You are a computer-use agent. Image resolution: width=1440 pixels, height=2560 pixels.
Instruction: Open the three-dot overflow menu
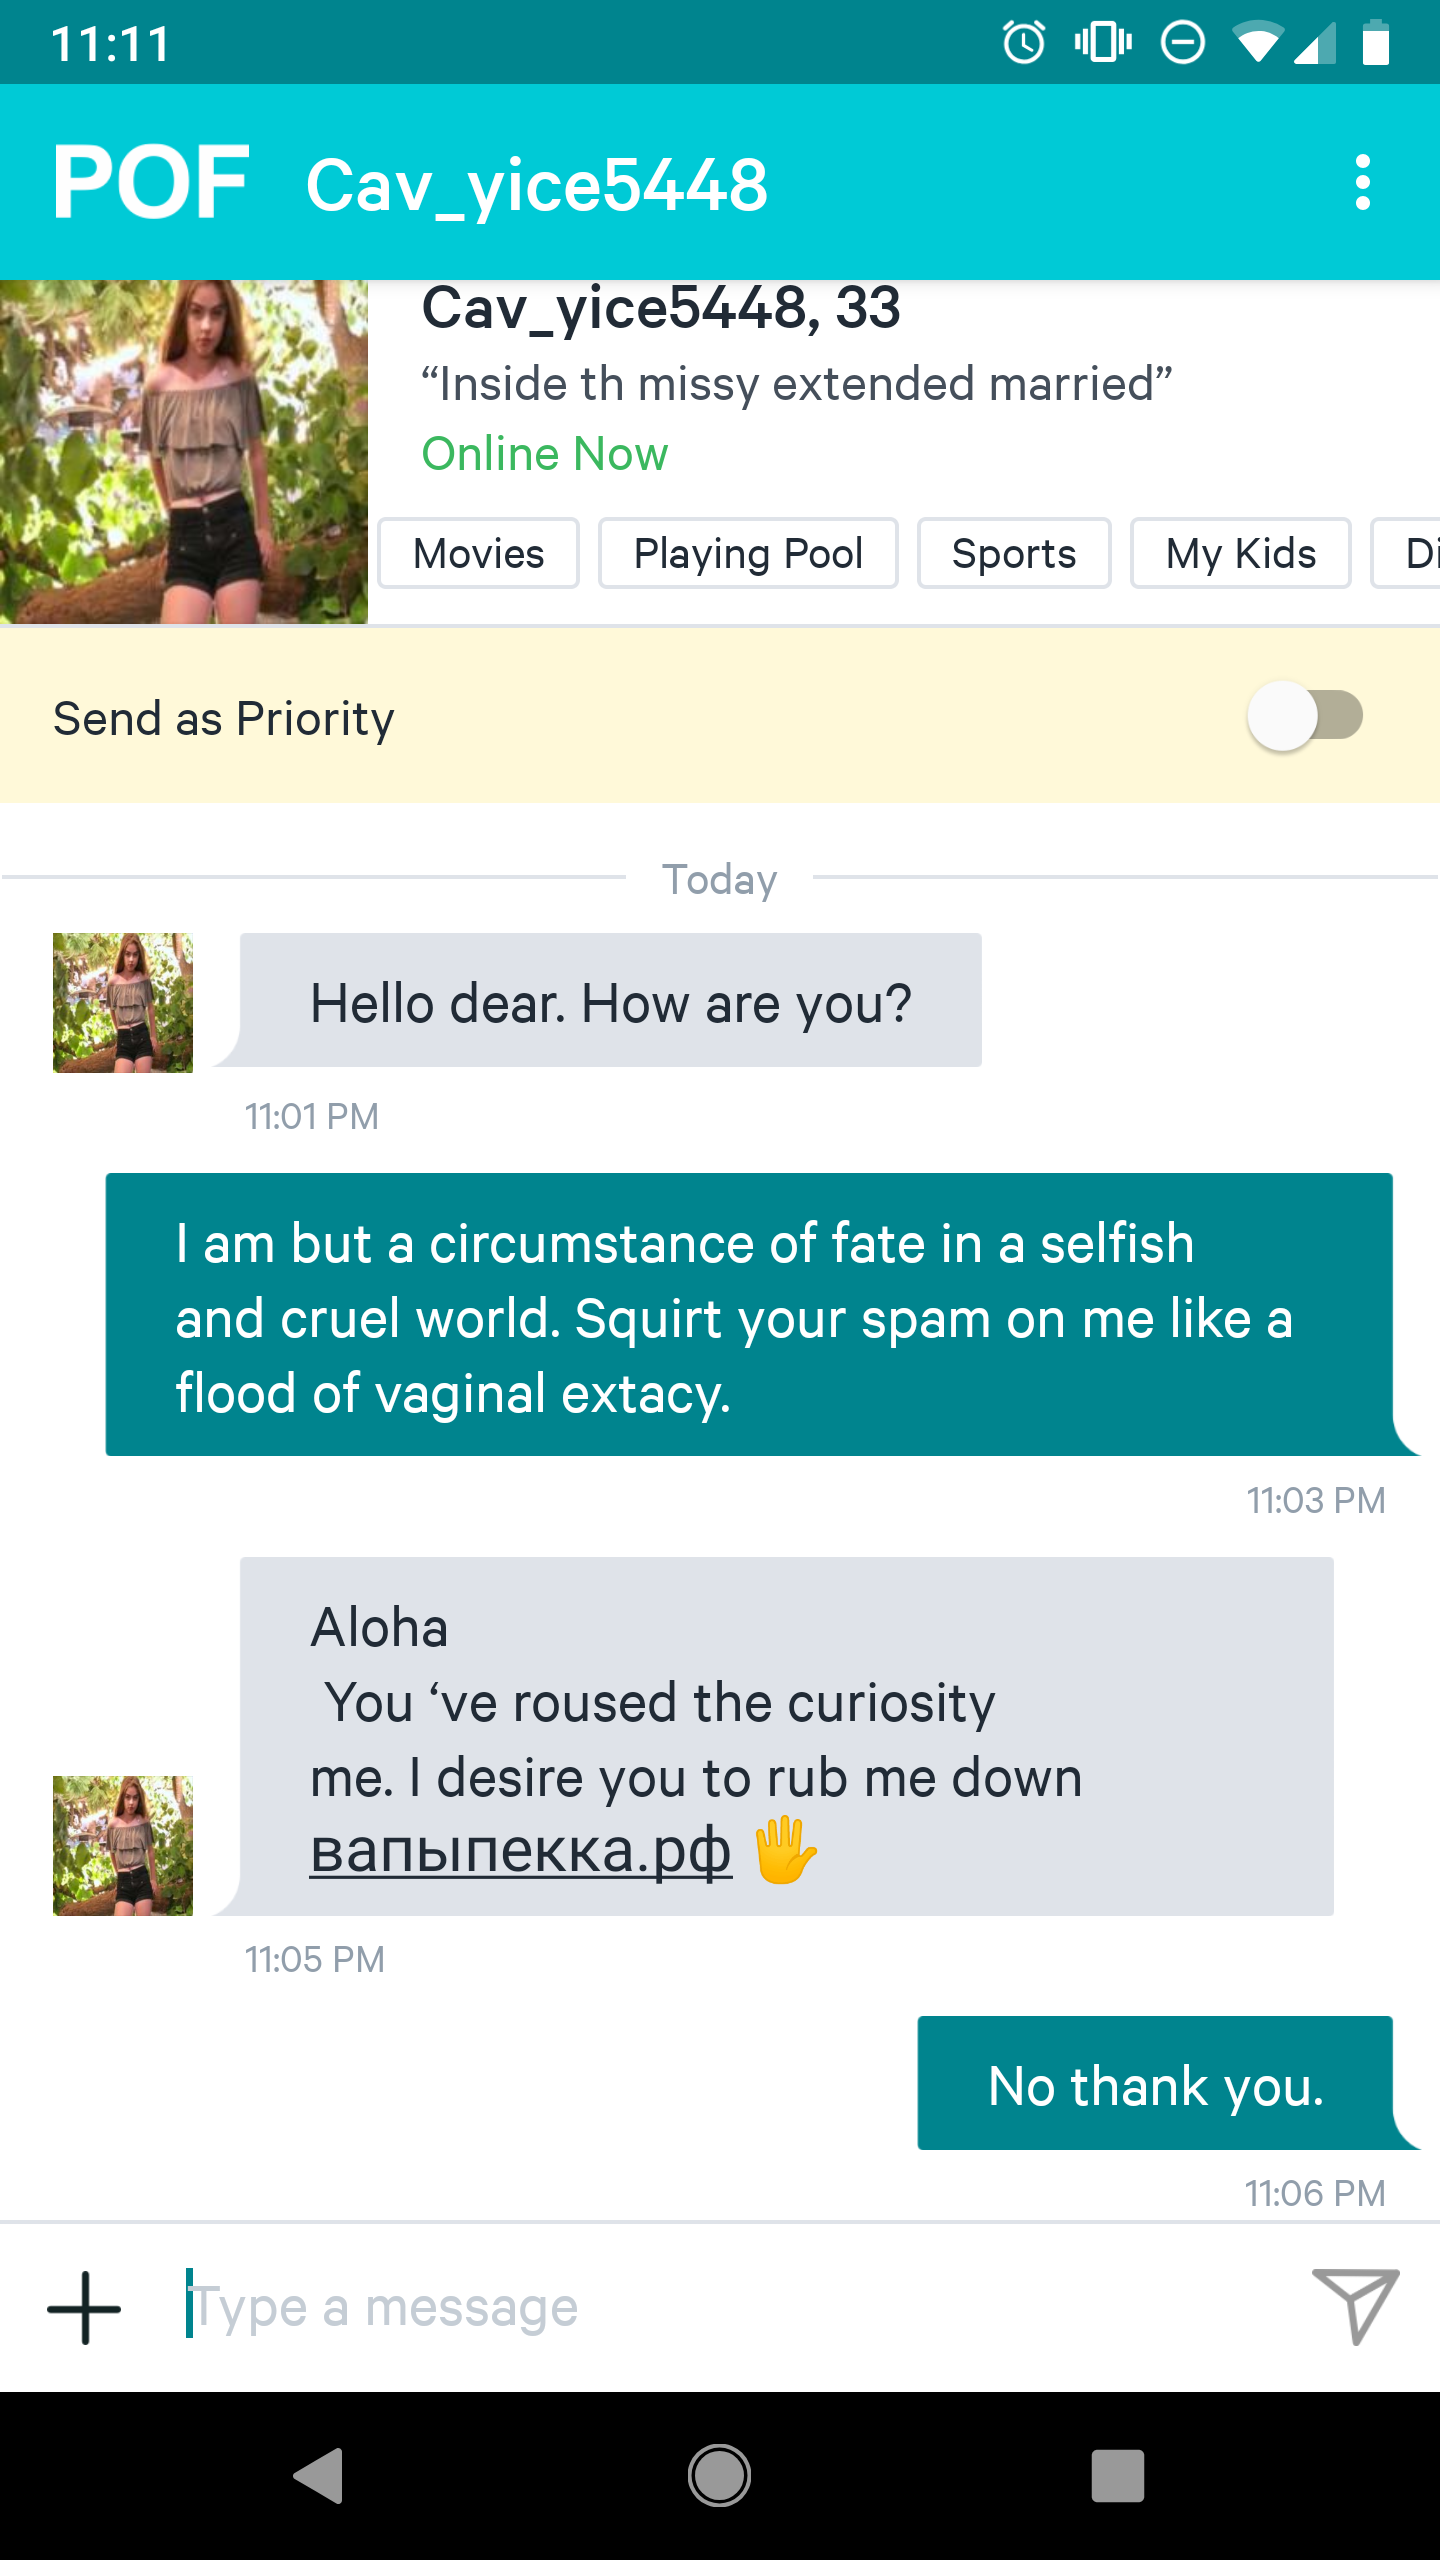[x=1362, y=183]
